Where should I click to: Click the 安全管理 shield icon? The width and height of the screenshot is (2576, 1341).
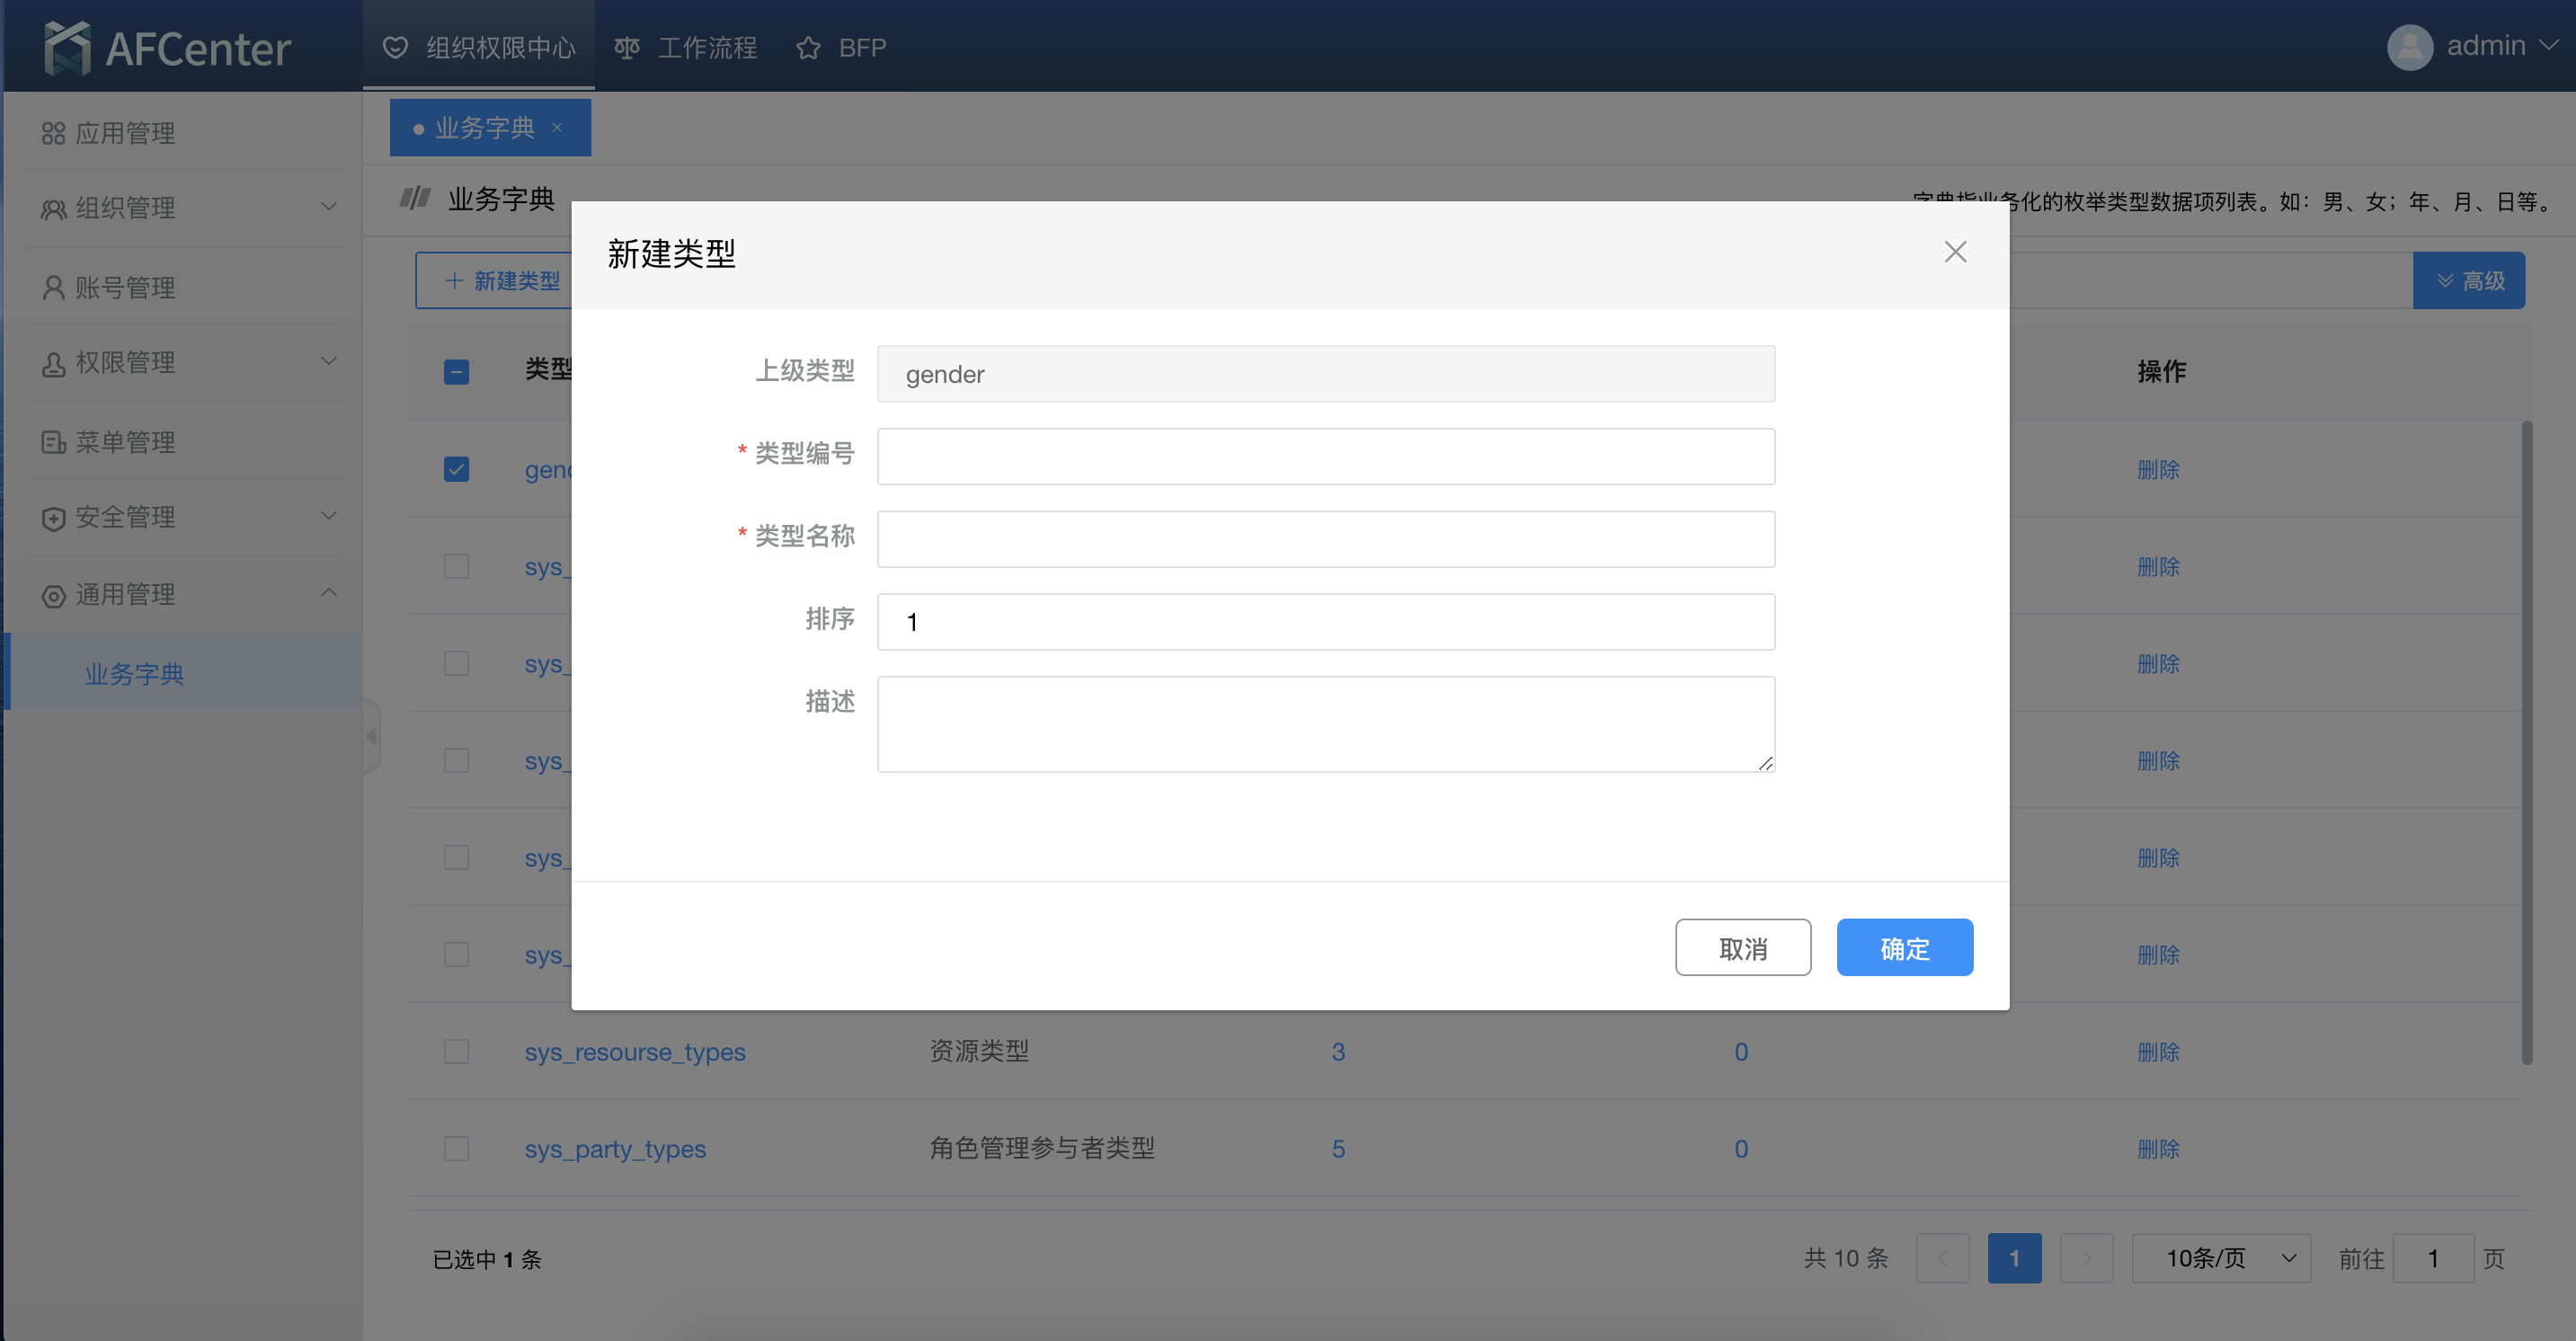53,517
